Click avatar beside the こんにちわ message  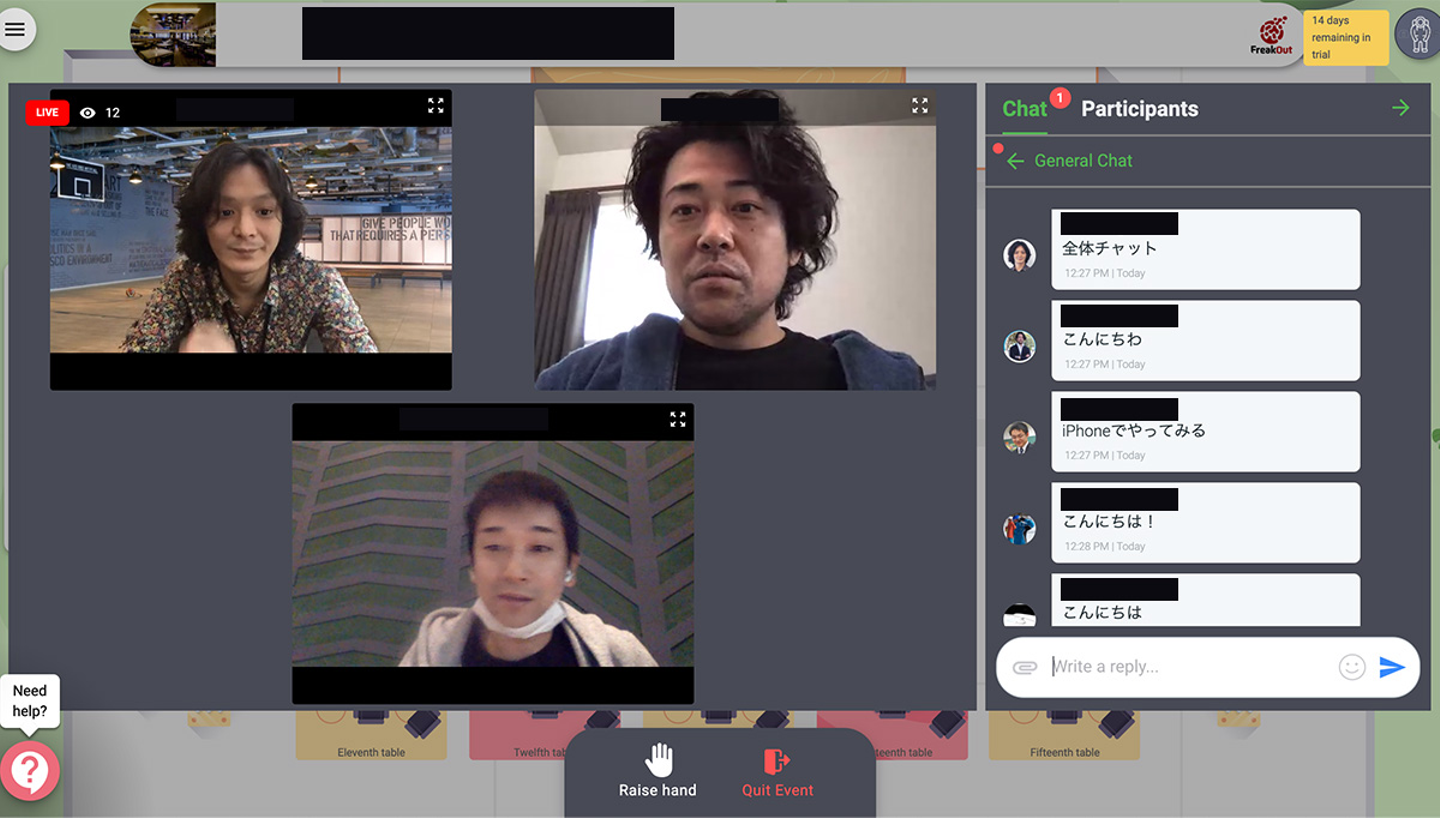[x=1019, y=346]
